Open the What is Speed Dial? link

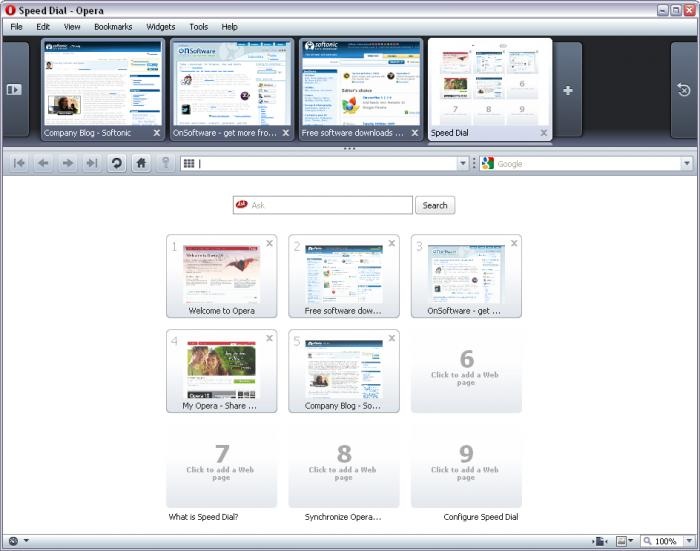(203, 517)
